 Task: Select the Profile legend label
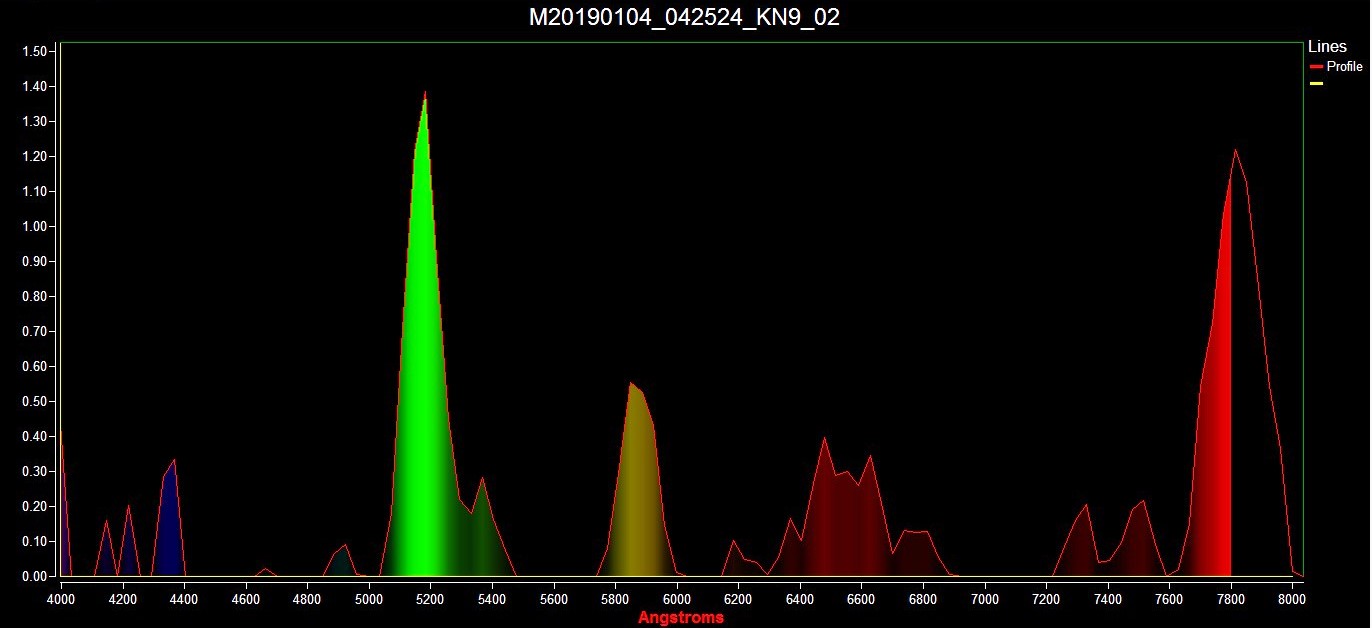pyautogui.click(x=1344, y=67)
